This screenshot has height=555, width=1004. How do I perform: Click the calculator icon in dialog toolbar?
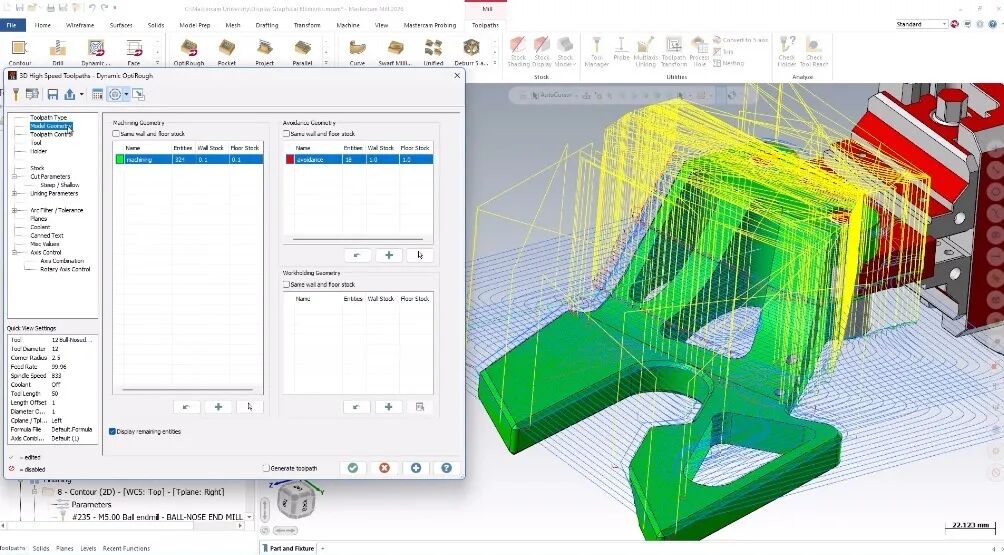click(97, 95)
